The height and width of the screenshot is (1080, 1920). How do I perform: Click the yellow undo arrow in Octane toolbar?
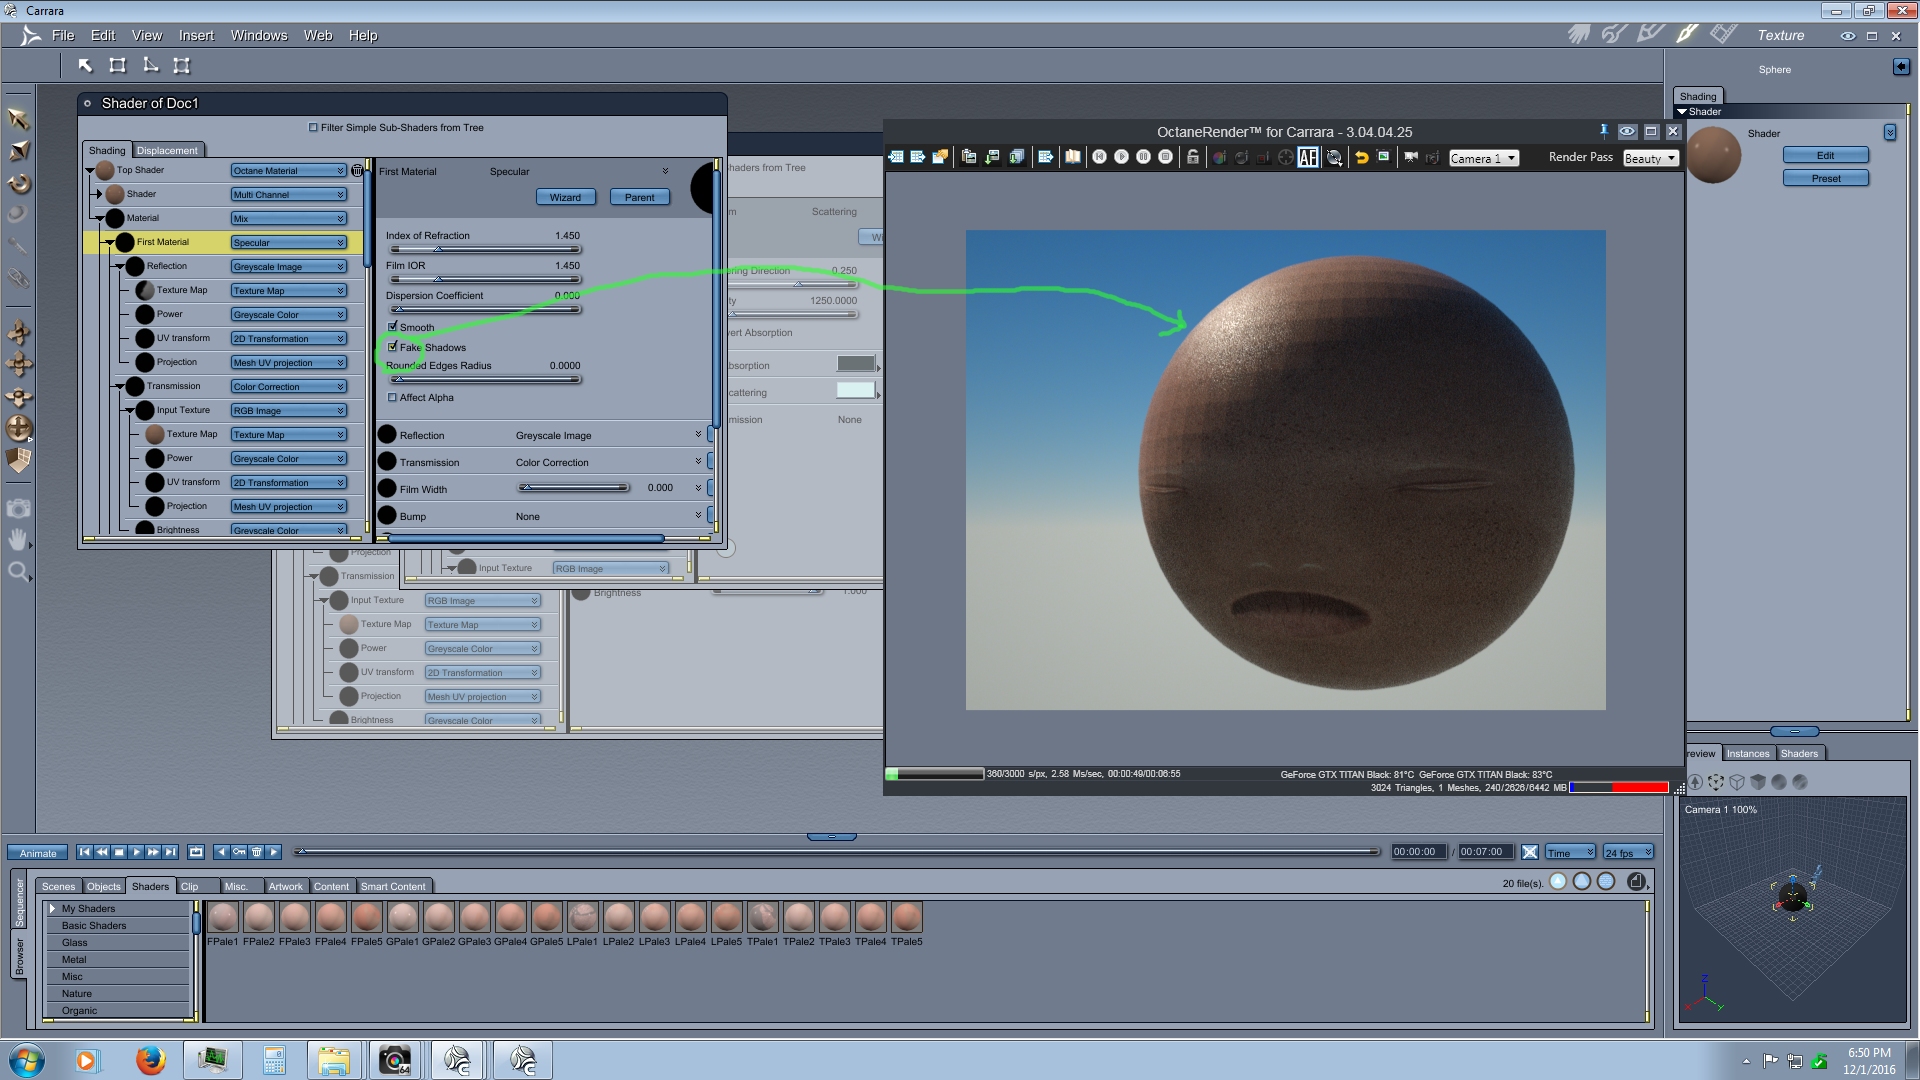pyautogui.click(x=1361, y=158)
